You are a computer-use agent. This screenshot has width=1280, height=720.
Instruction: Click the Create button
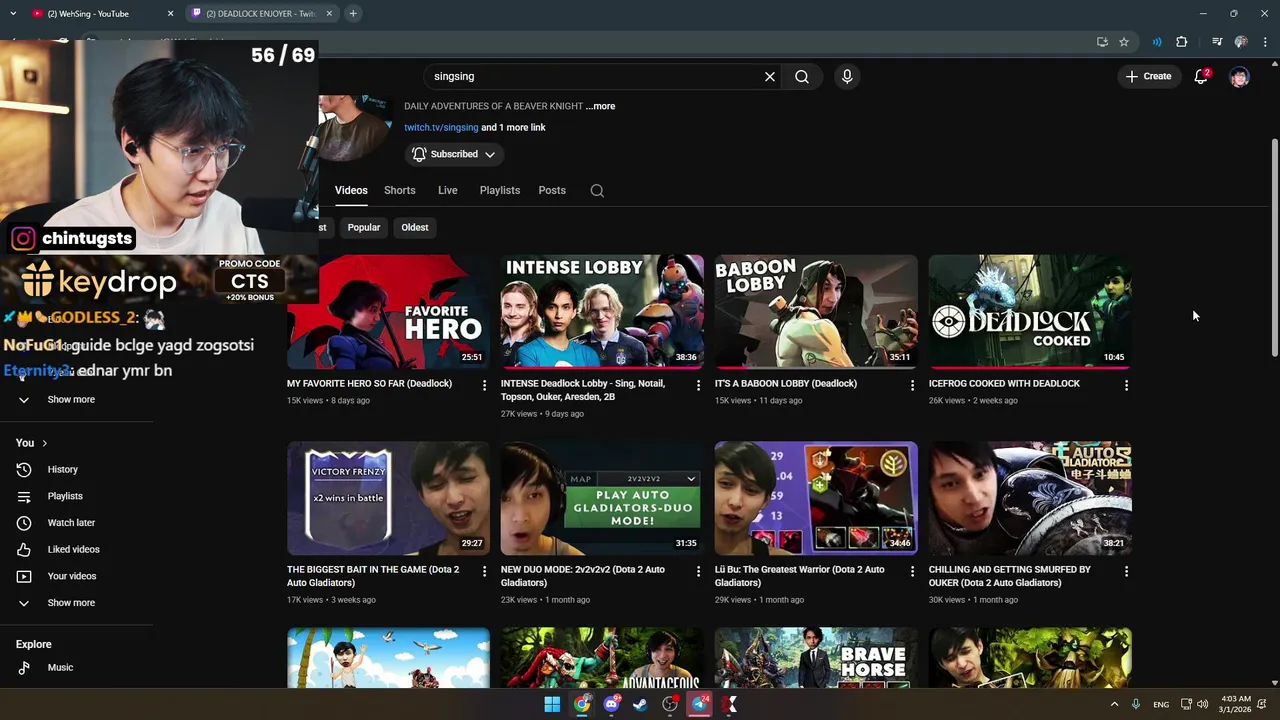point(1148,76)
